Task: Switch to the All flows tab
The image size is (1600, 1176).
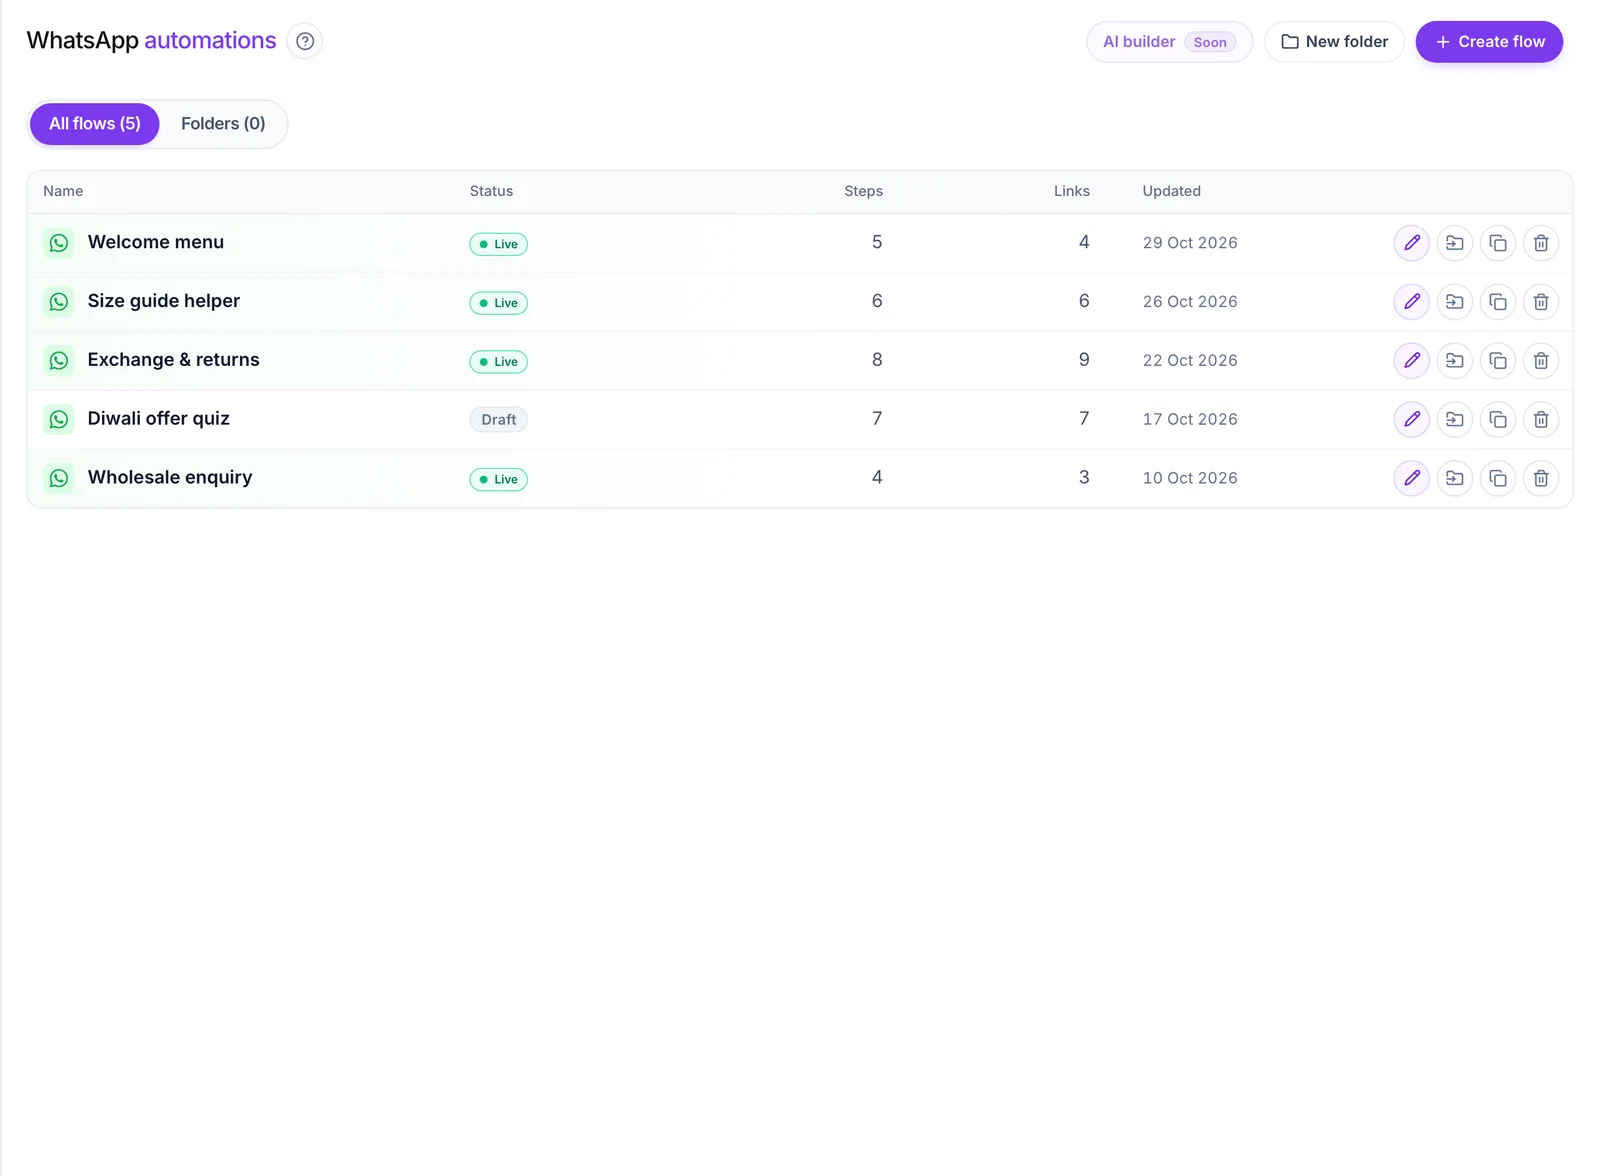Action: [x=95, y=124]
